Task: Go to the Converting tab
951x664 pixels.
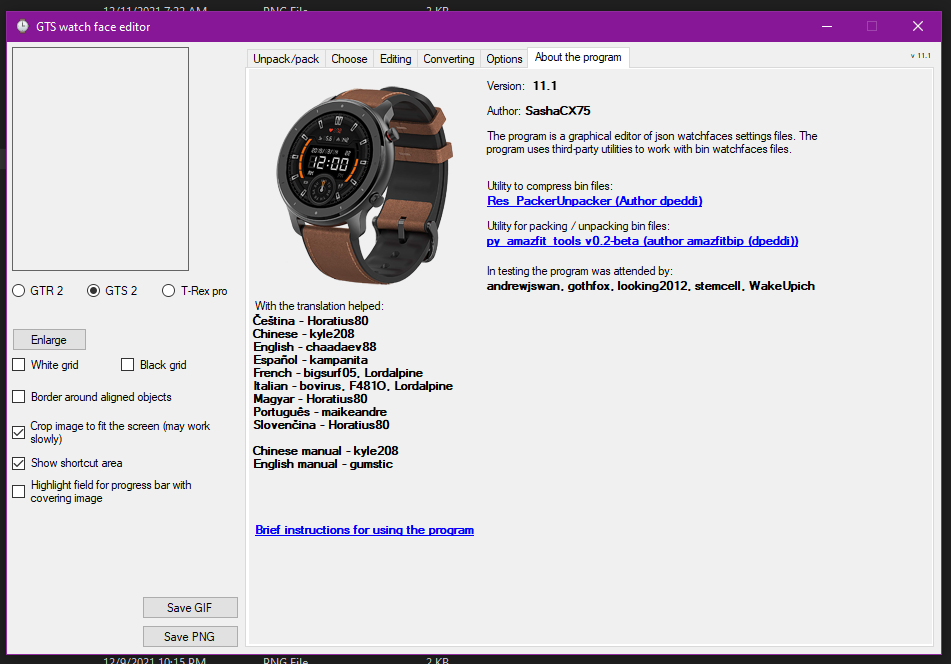Action: [x=449, y=59]
